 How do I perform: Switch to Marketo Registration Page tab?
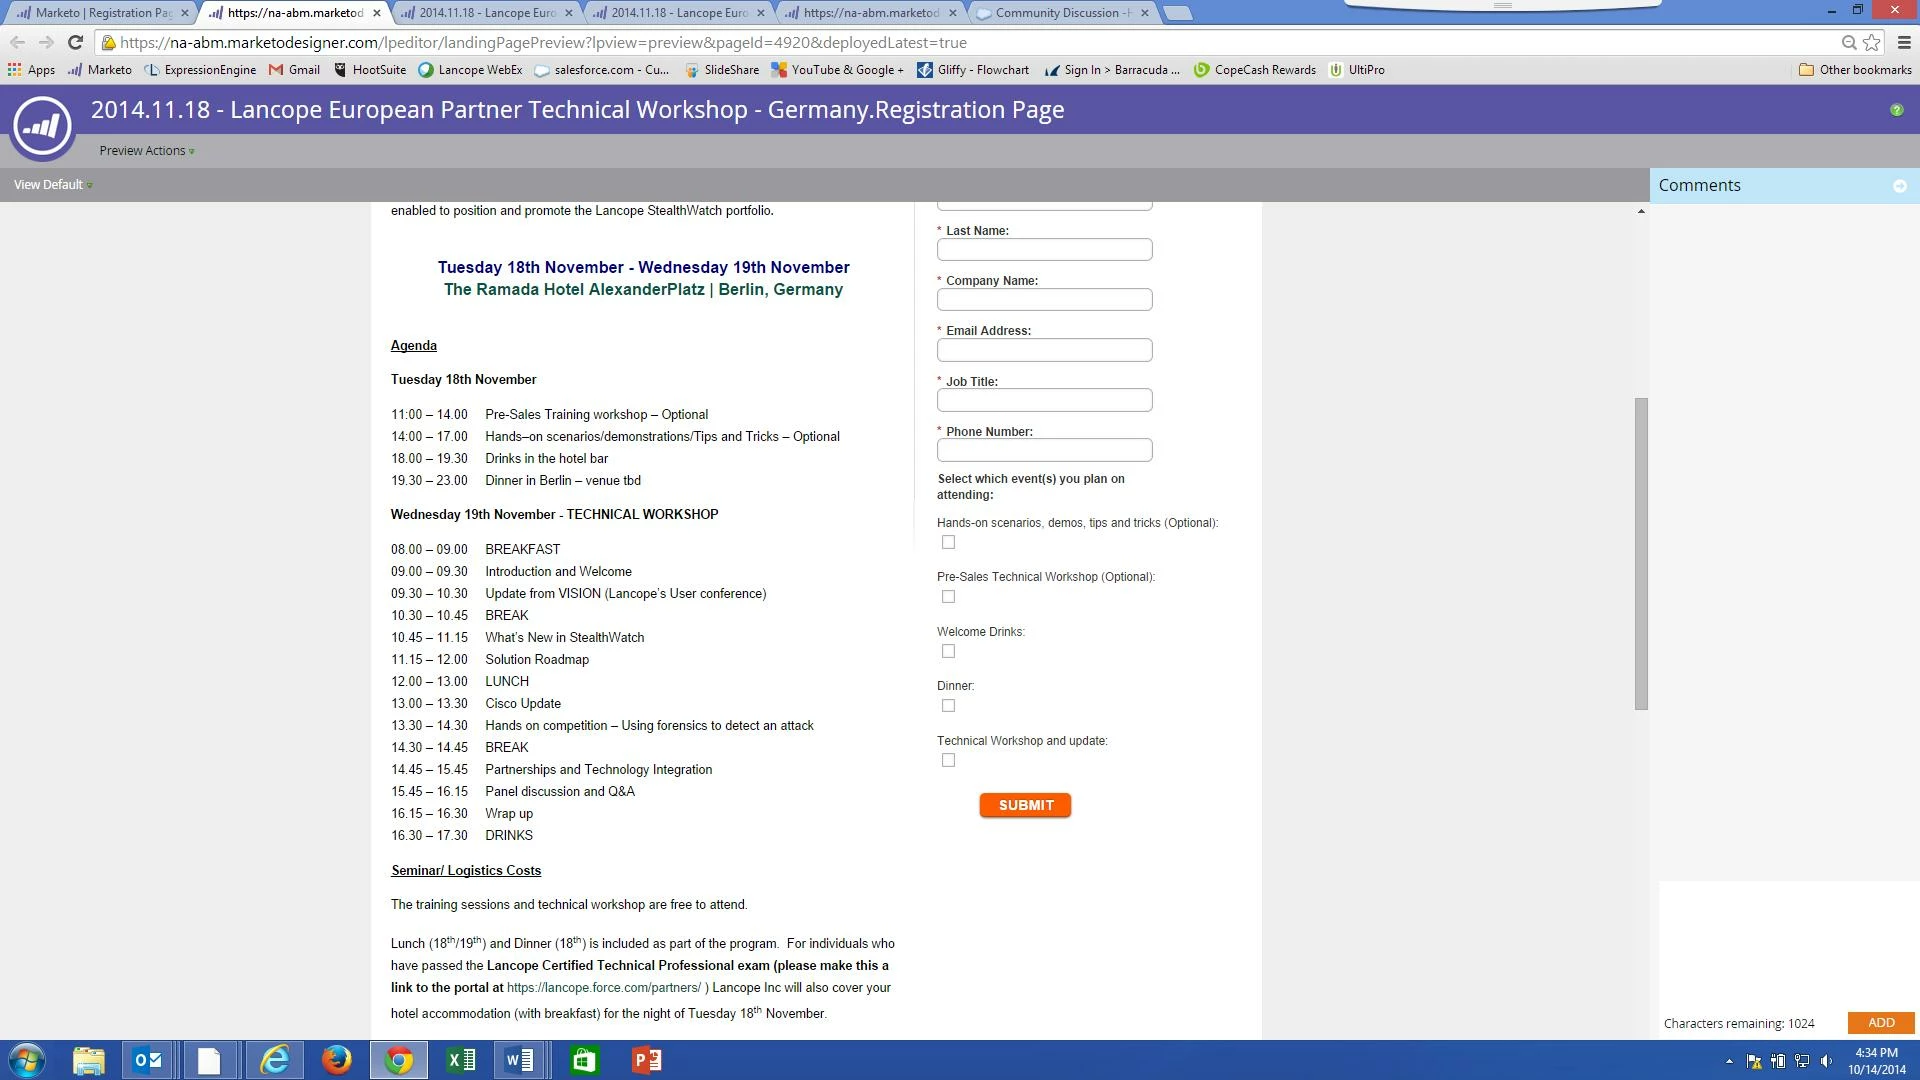click(x=100, y=13)
